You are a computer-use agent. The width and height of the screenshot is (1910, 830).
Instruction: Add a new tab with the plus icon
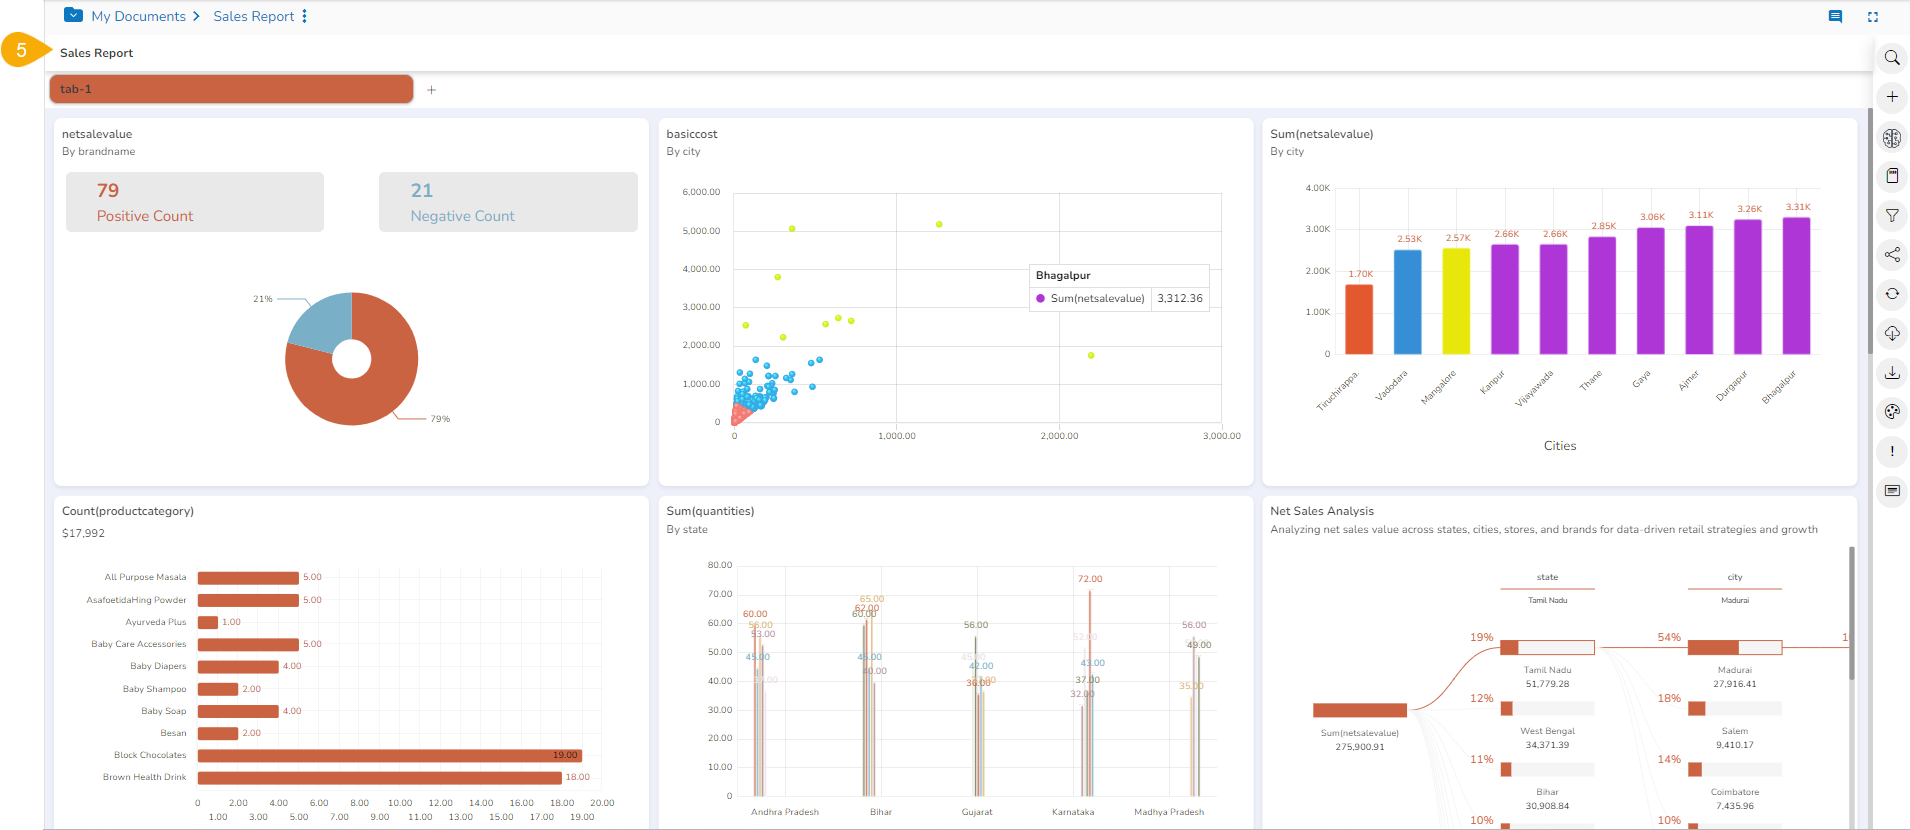pos(431,90)
